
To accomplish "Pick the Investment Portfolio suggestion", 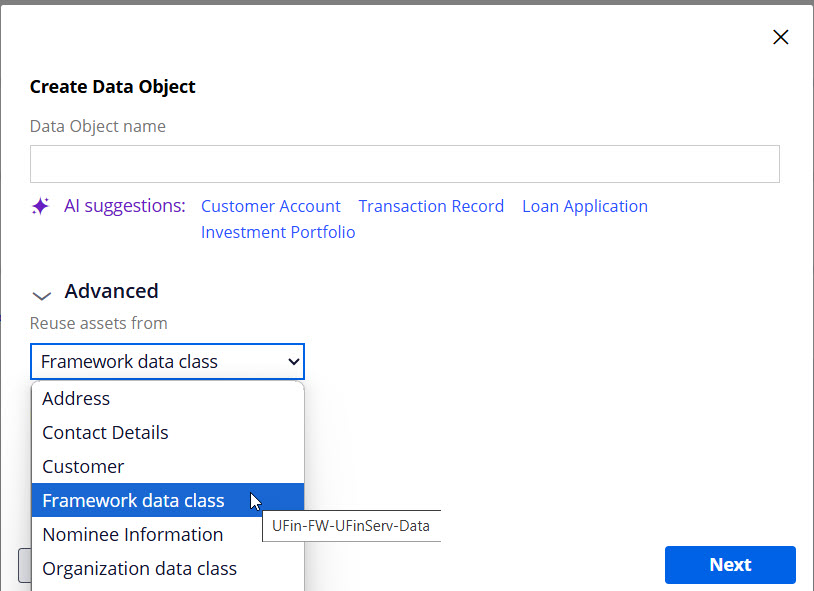I will pos(277,232).
